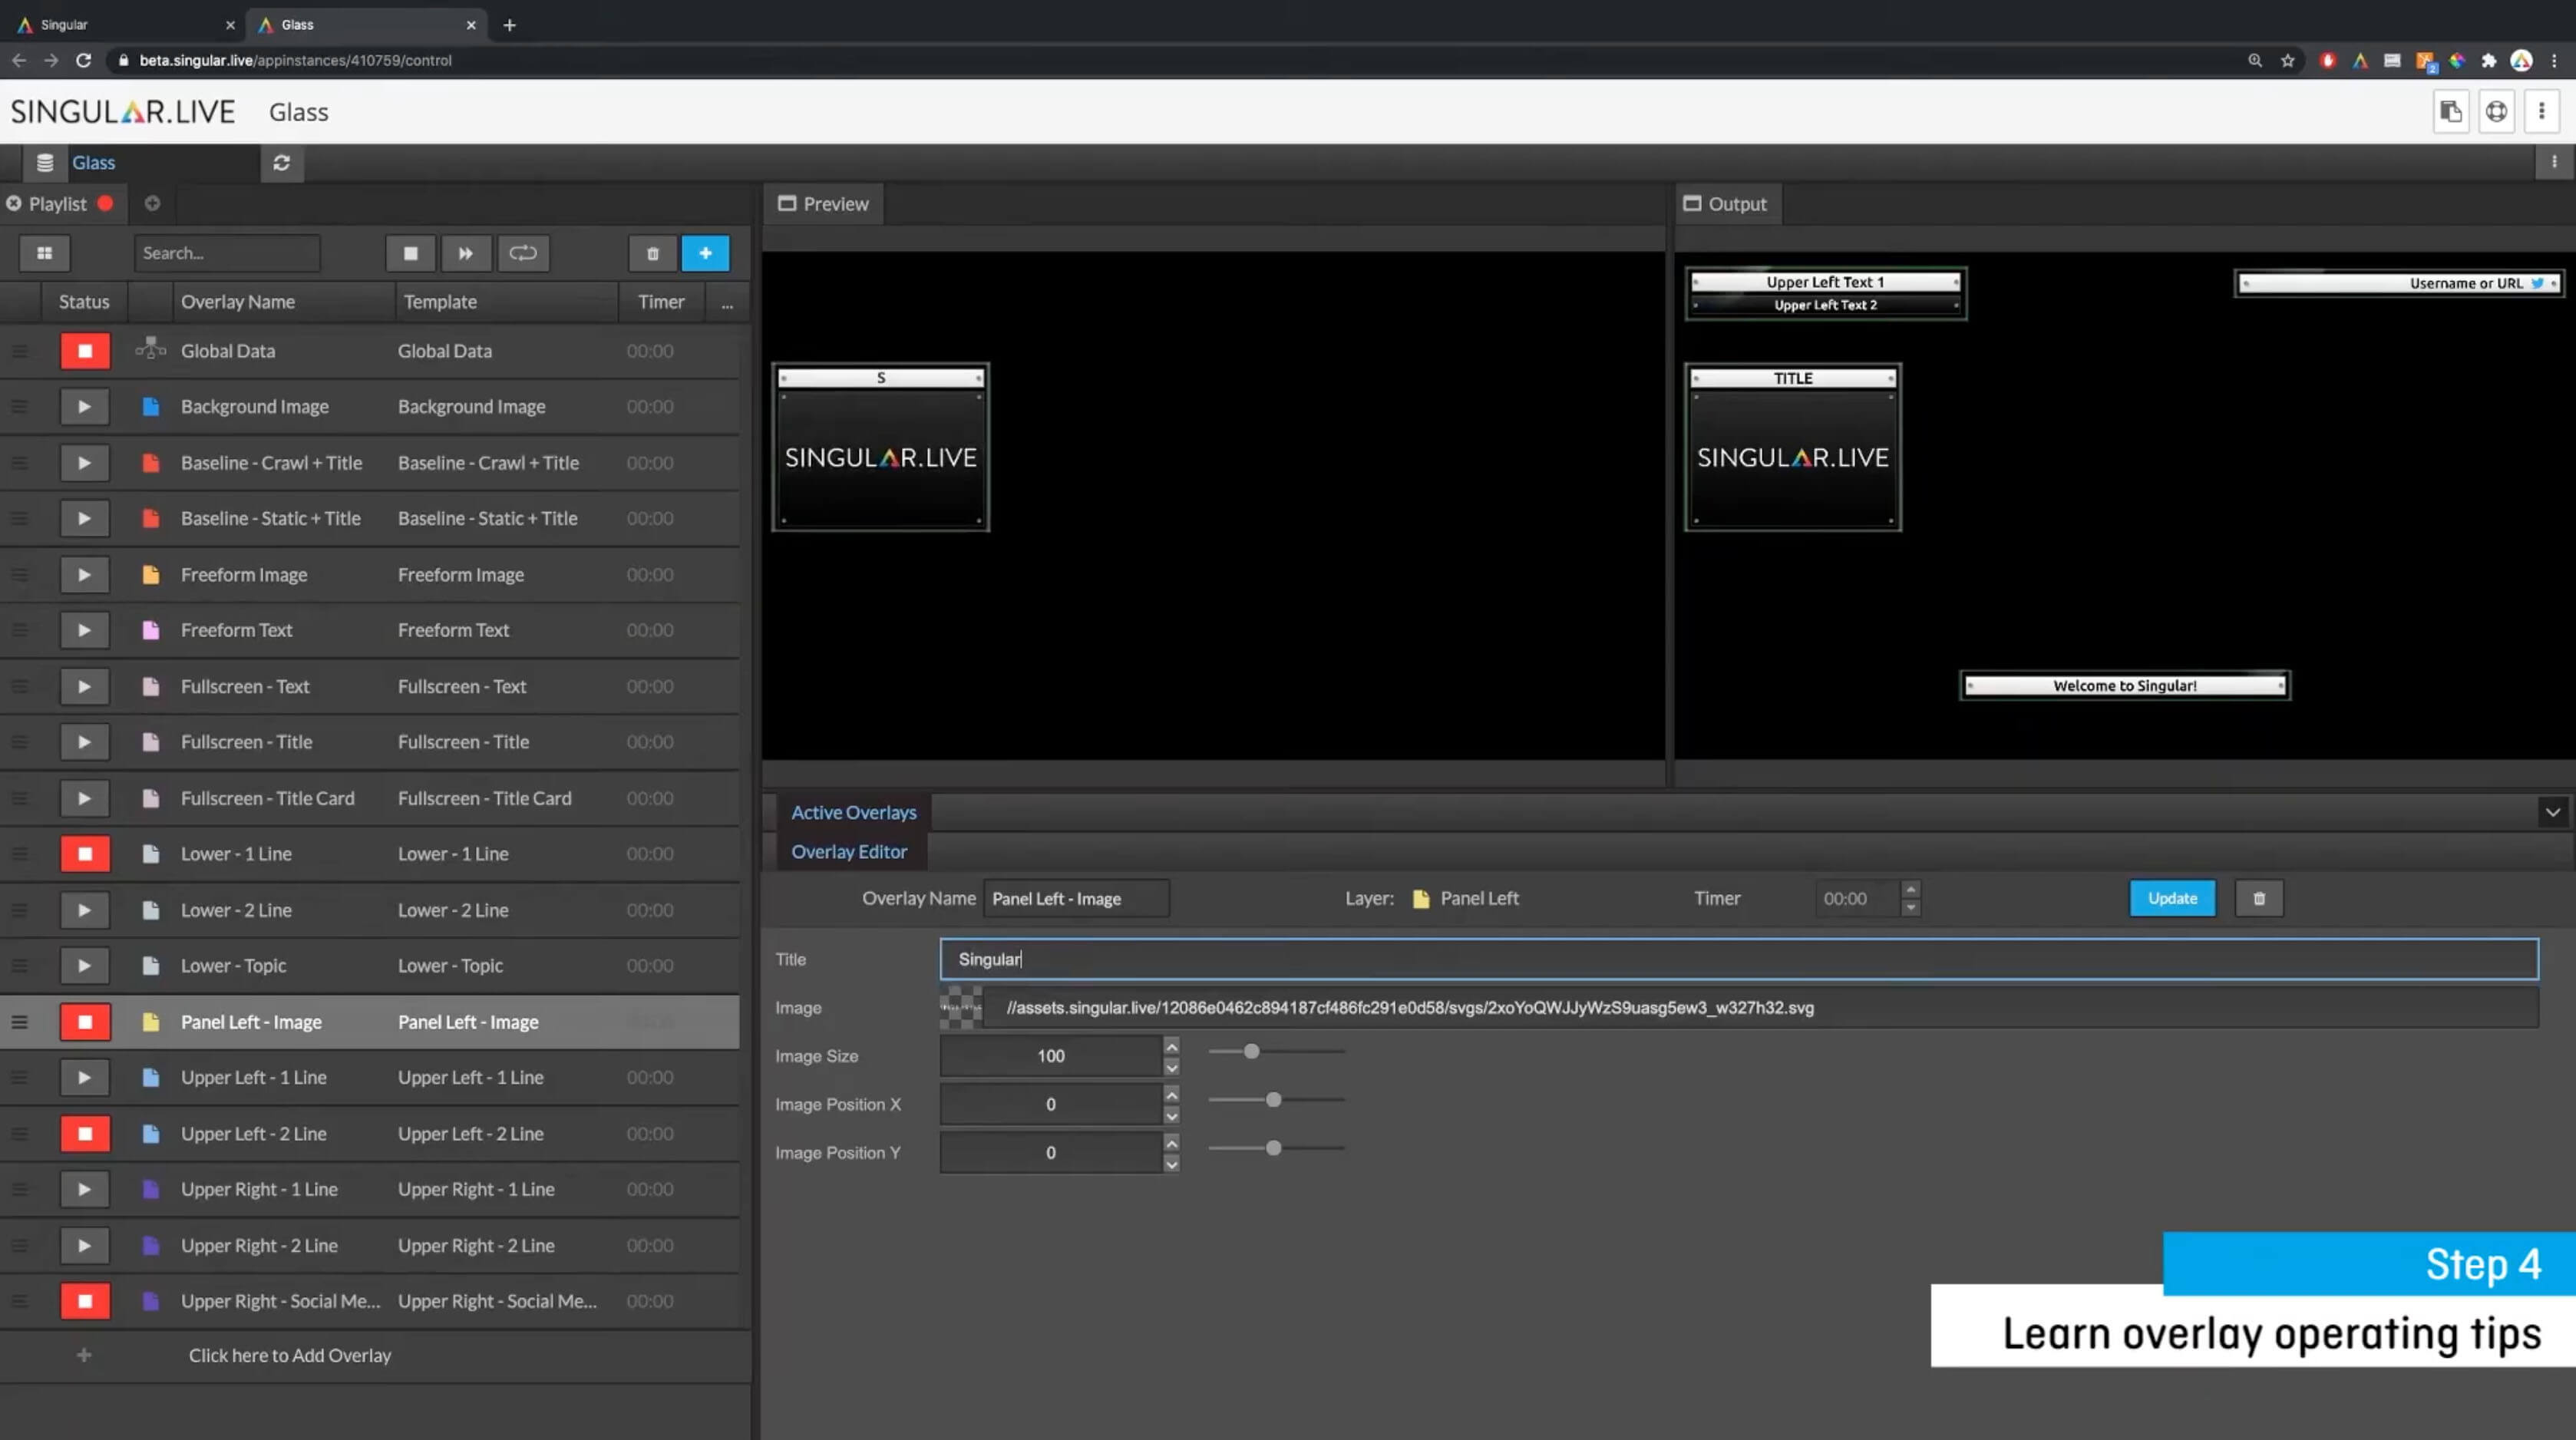Increase the Image Size stepper value

point(1171,1045)
